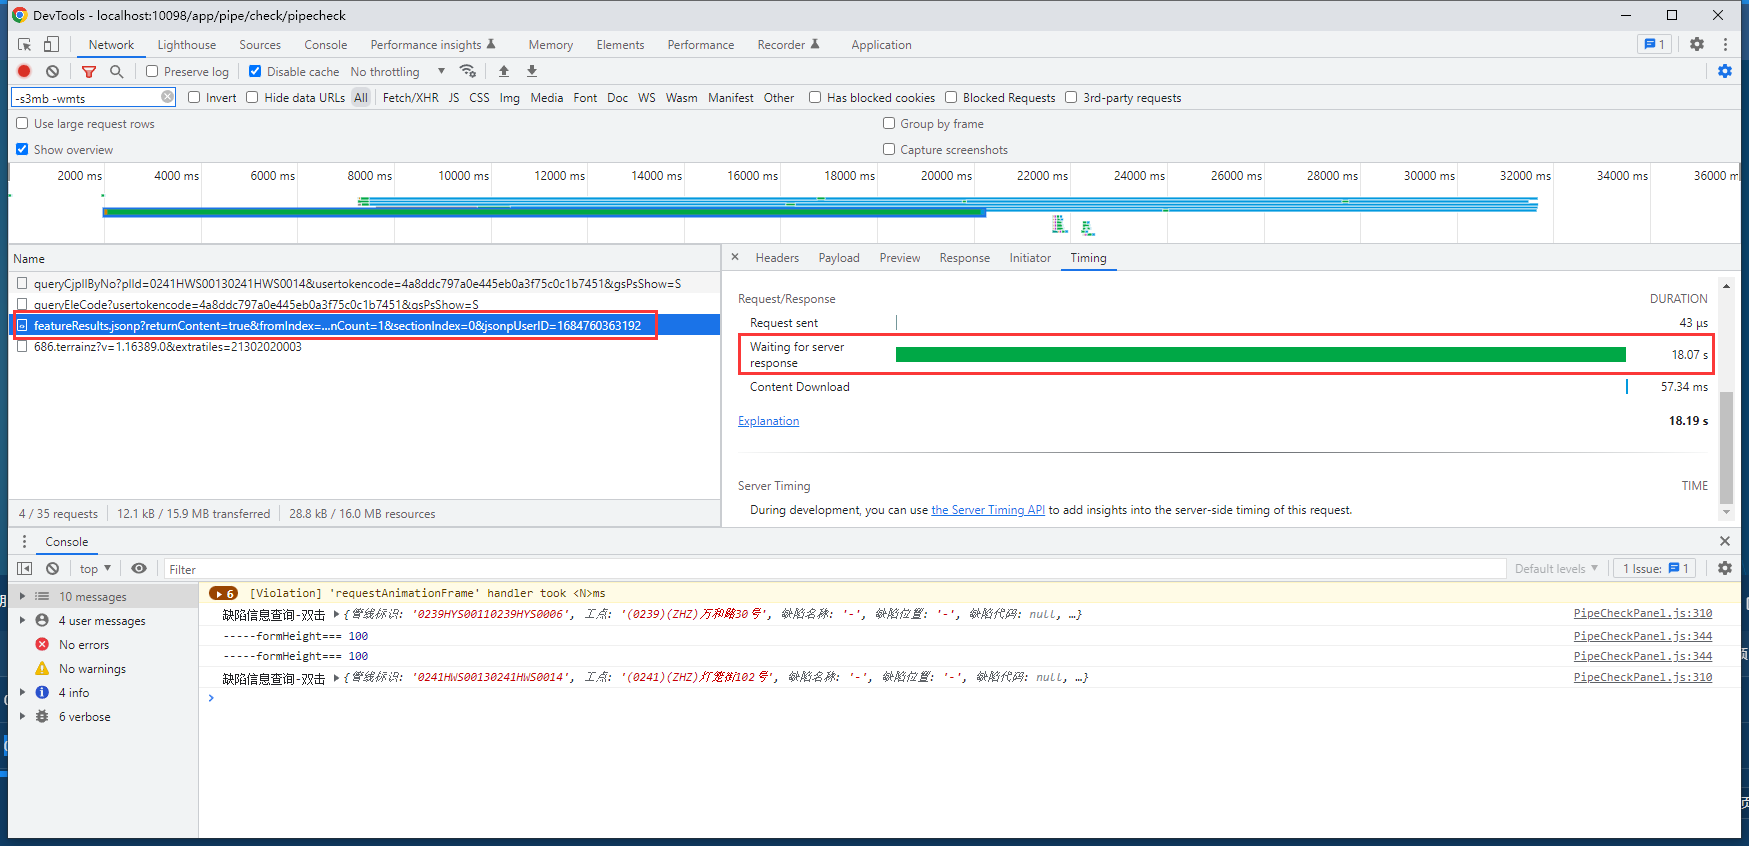This screenshot has width=1749, height=846.
Task: Check Blocked Requests
Action: click(x=951, y=97)
